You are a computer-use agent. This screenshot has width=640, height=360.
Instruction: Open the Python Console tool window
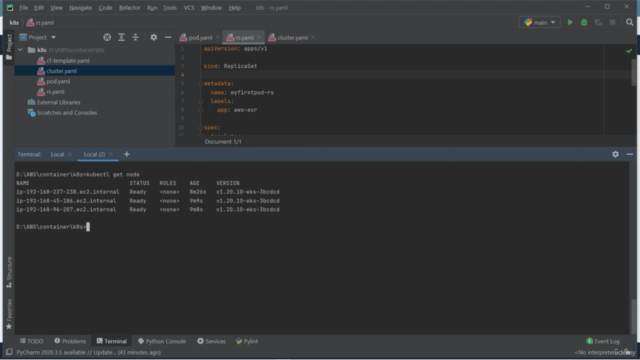(162, 341)
